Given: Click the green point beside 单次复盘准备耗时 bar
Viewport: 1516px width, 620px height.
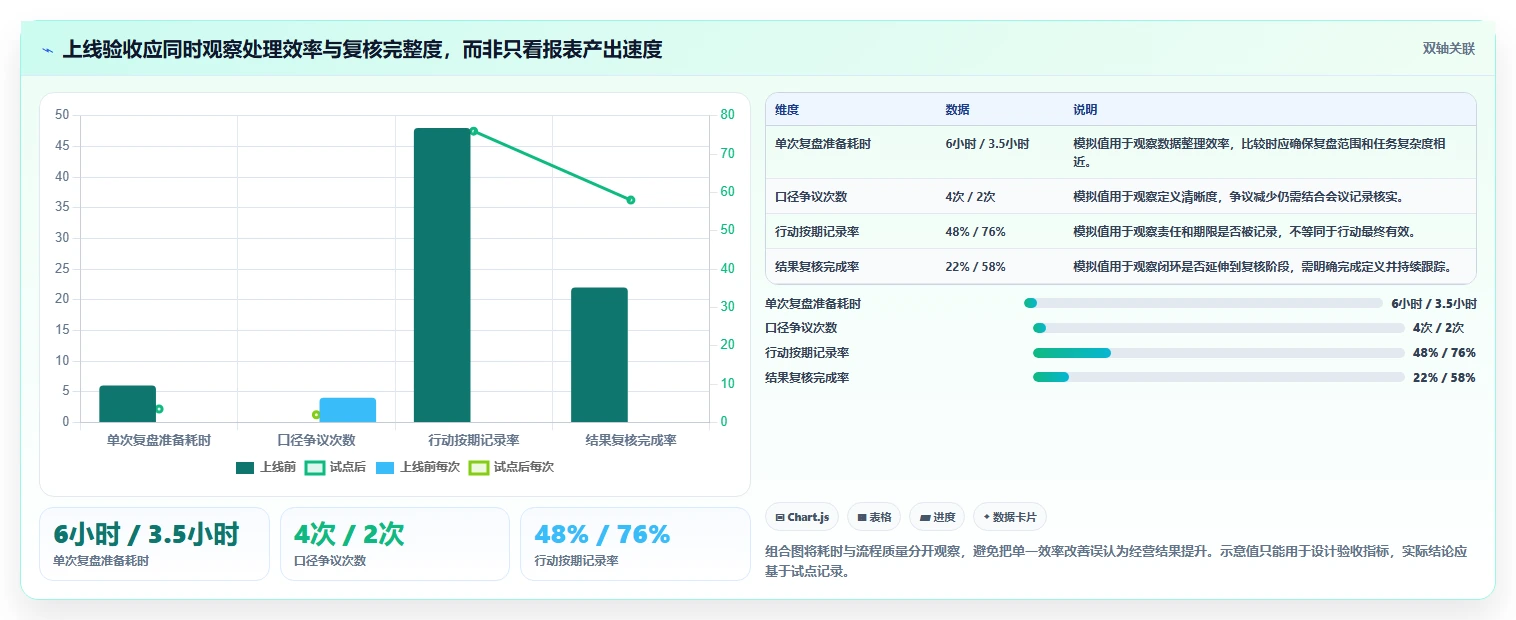Looking at the screenshot, I should coord(159,409).
